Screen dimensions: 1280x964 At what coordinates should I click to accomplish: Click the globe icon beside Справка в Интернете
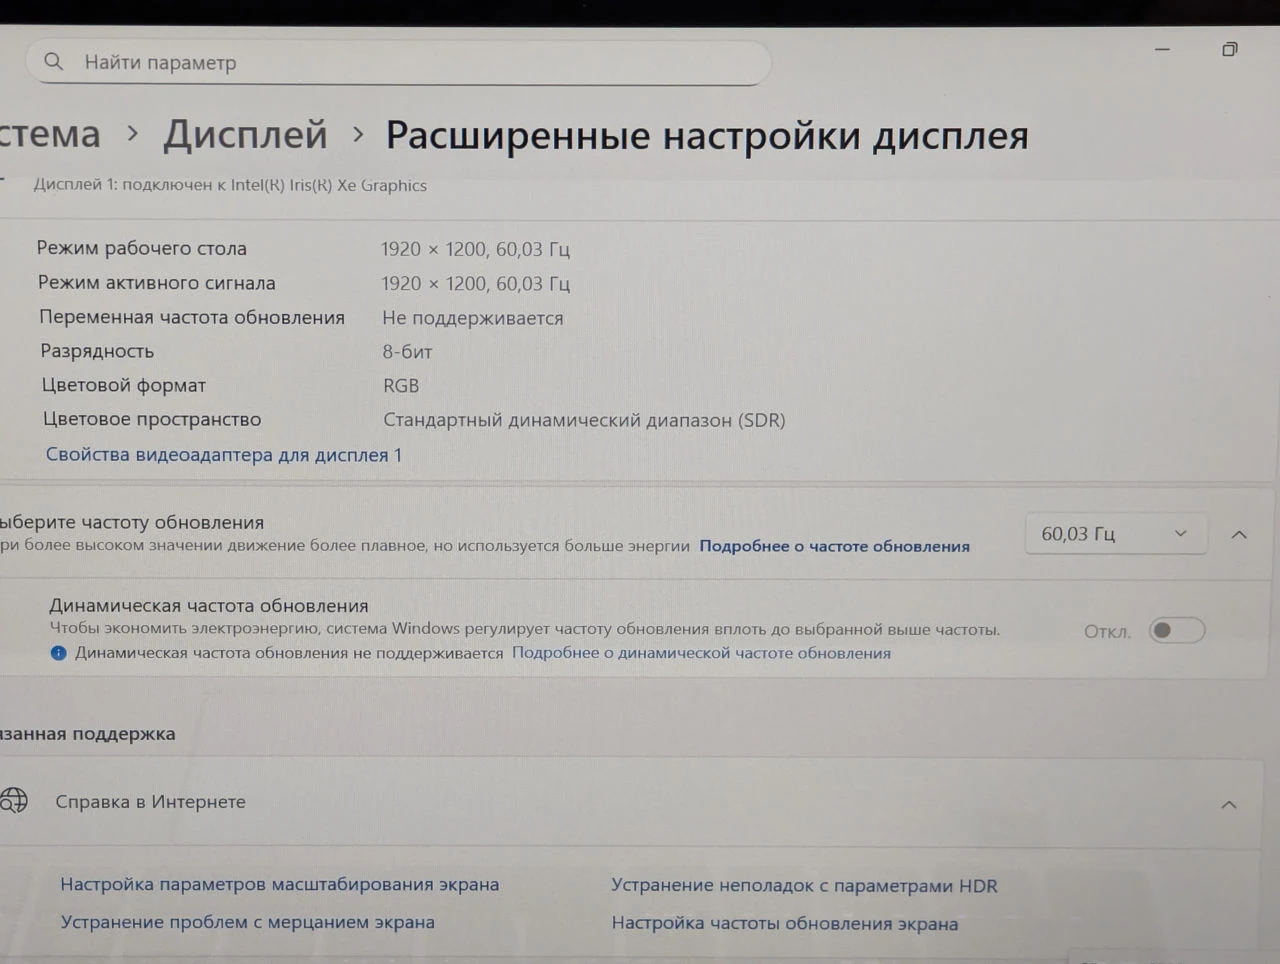(x=14, y=800)
